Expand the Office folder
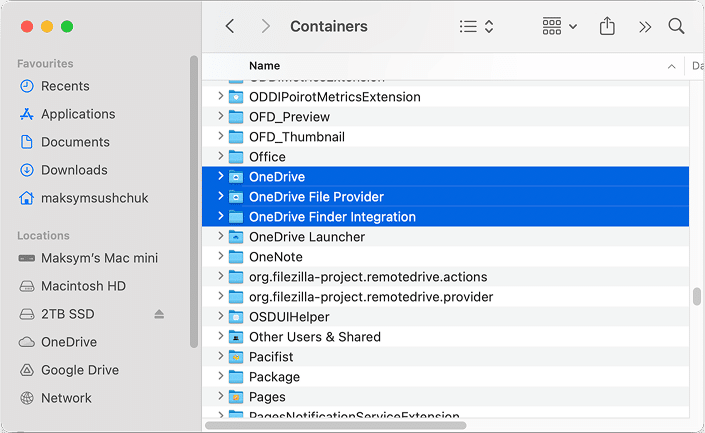The image size is (705, 433). [x=220, y=156]
